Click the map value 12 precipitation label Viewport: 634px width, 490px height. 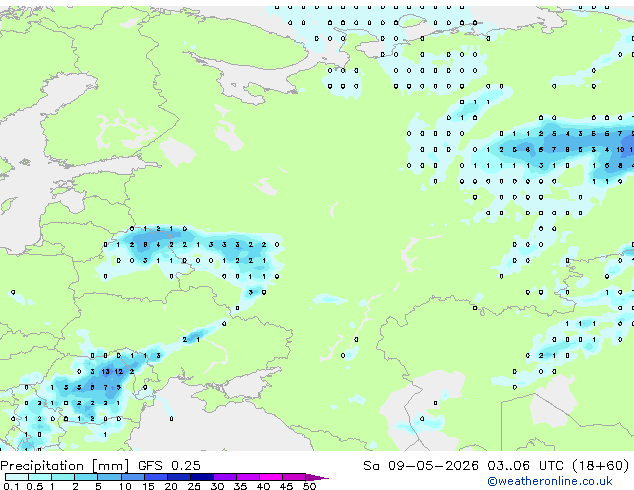[118, 372]
